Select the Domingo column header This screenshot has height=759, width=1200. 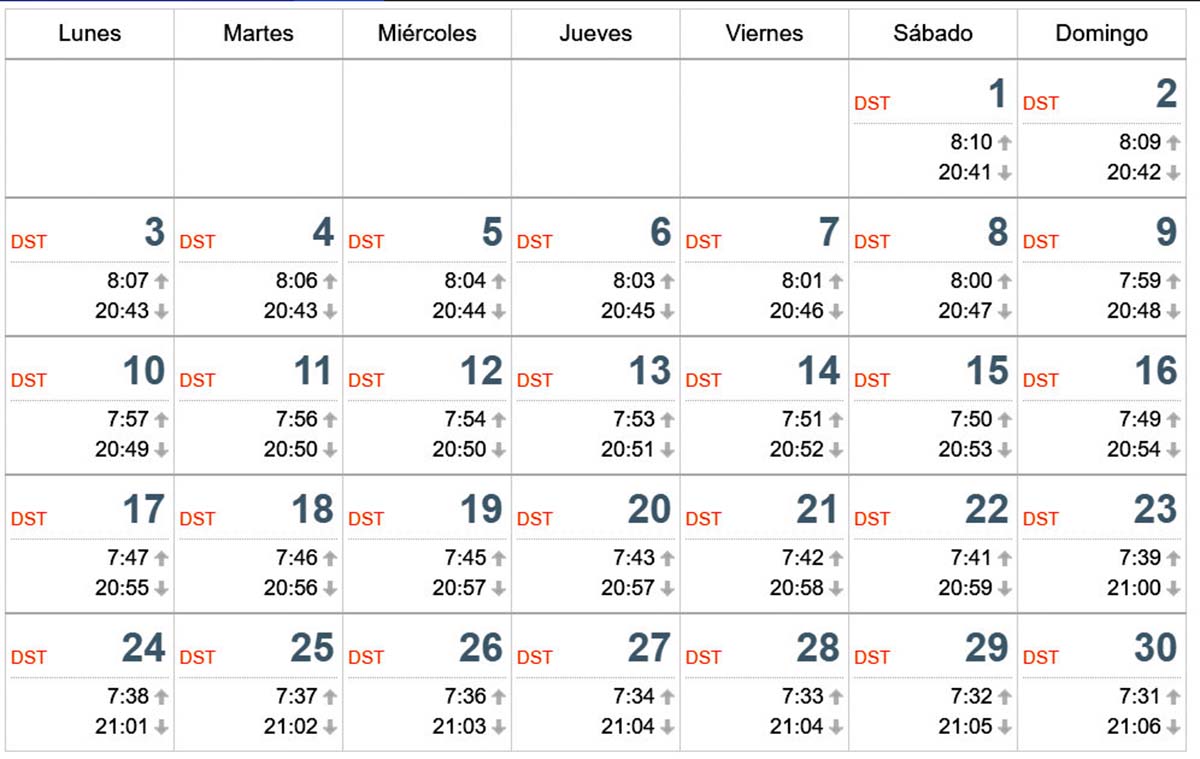(x=1103, y=33)
